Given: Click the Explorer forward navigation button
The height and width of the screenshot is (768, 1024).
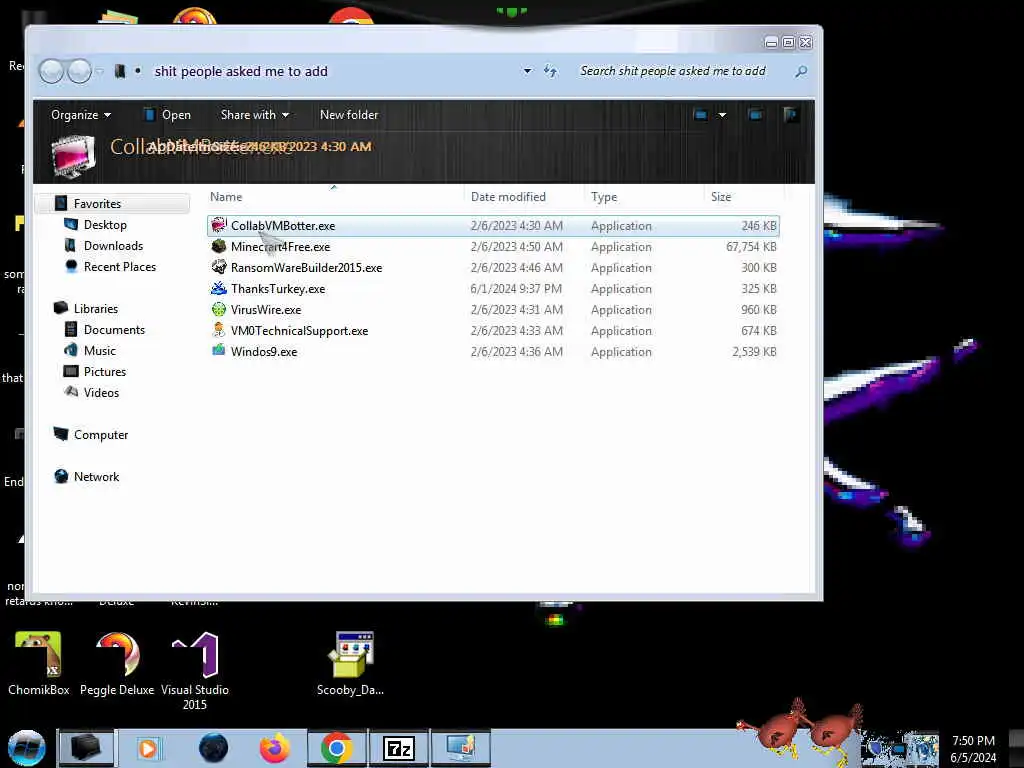Looking at the screenshot, I should tap(80, 71).
